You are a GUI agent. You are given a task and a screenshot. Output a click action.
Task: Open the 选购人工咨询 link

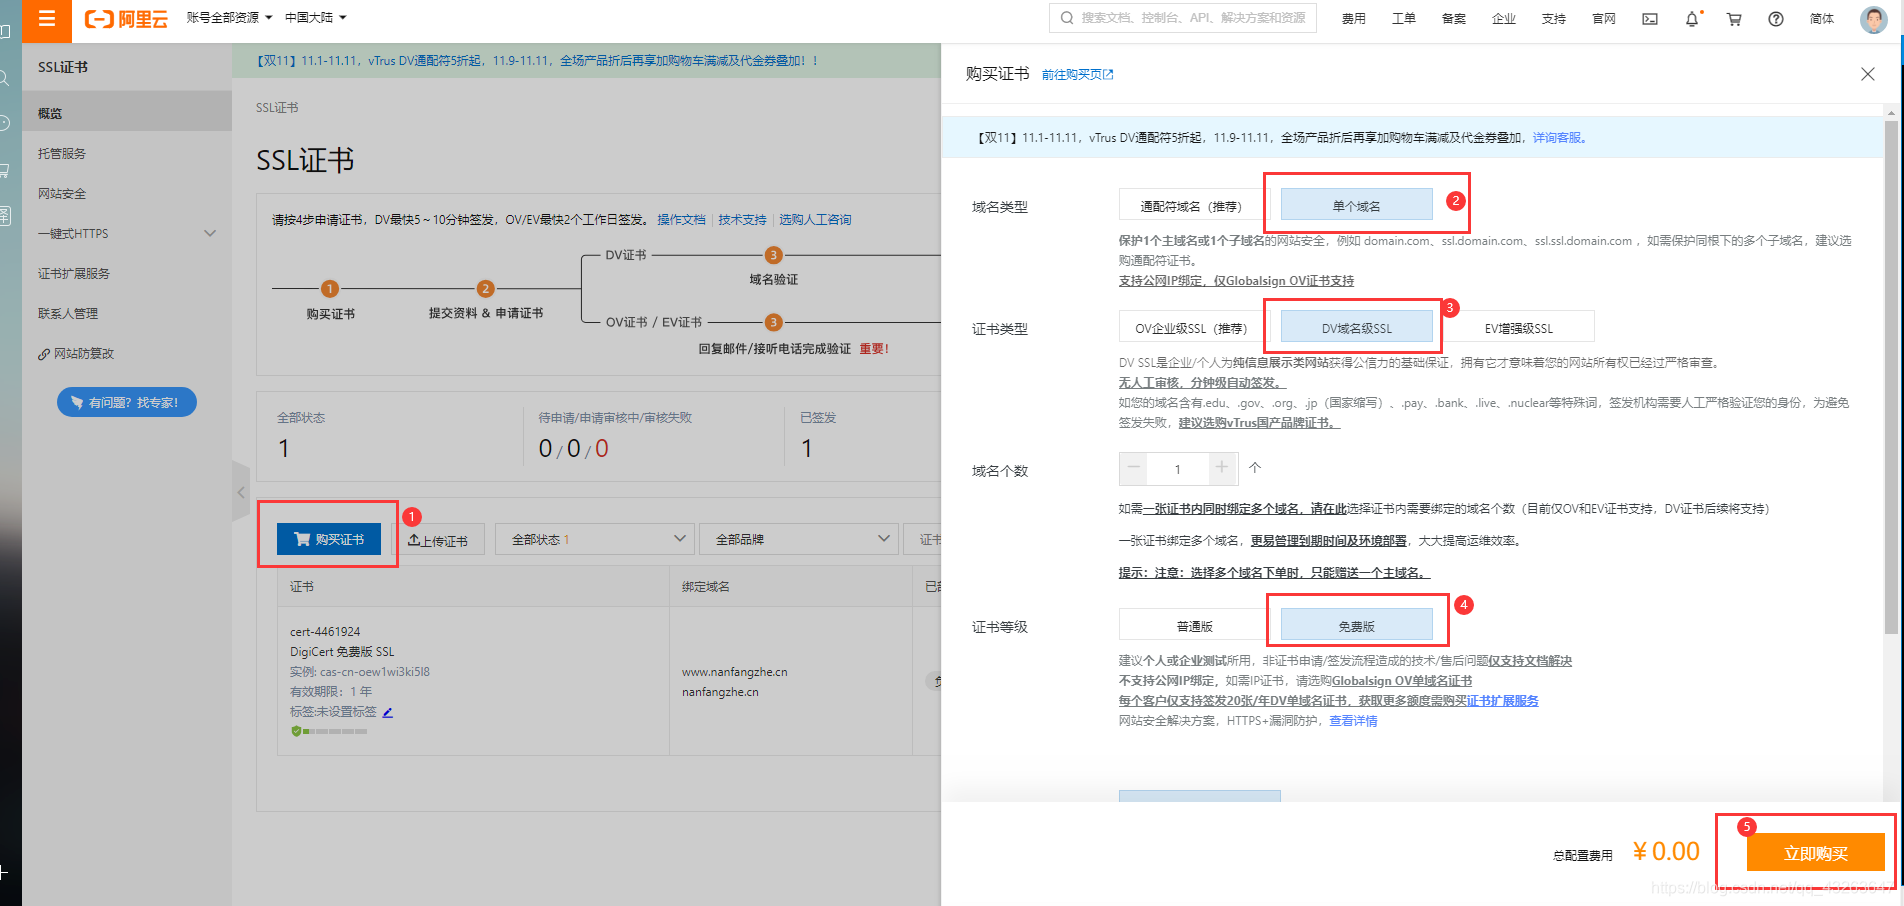815,220
